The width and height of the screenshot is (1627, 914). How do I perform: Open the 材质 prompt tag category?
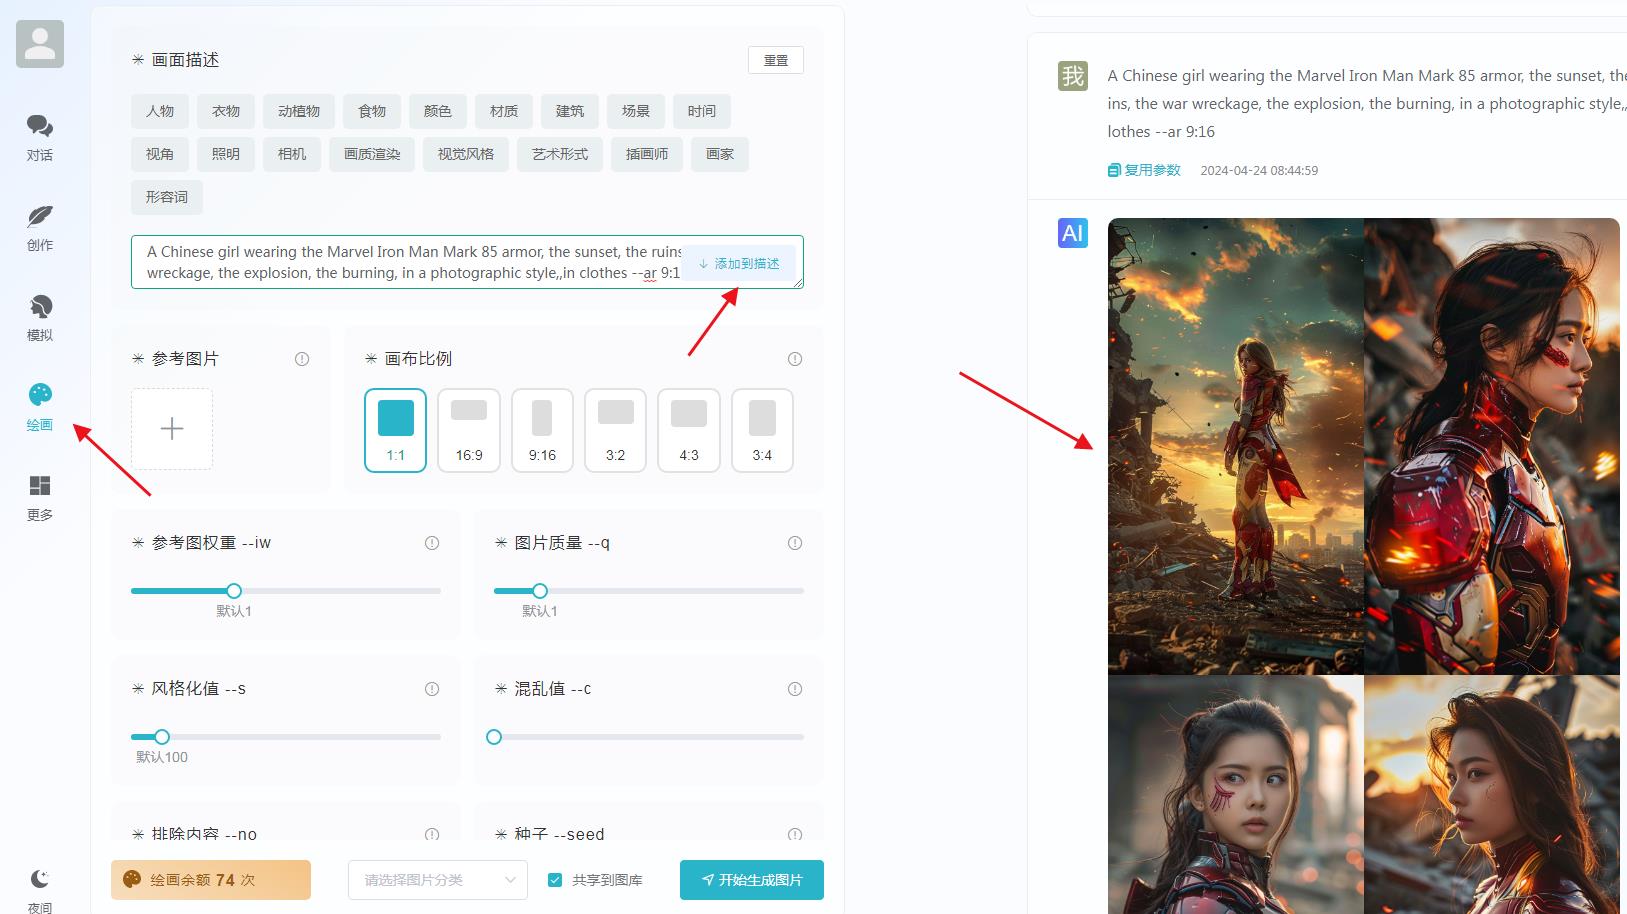(x=504, y=111)
